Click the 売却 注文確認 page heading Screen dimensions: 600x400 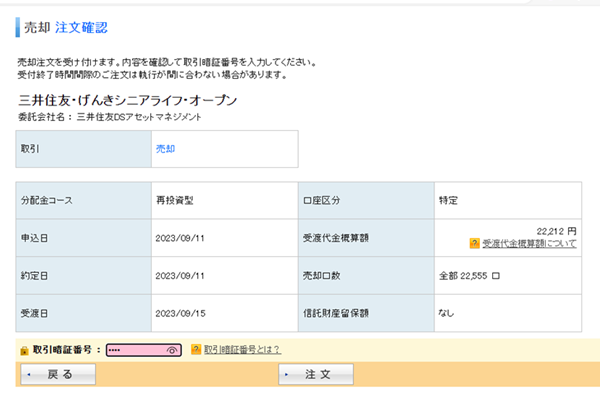tap(66, 28)
